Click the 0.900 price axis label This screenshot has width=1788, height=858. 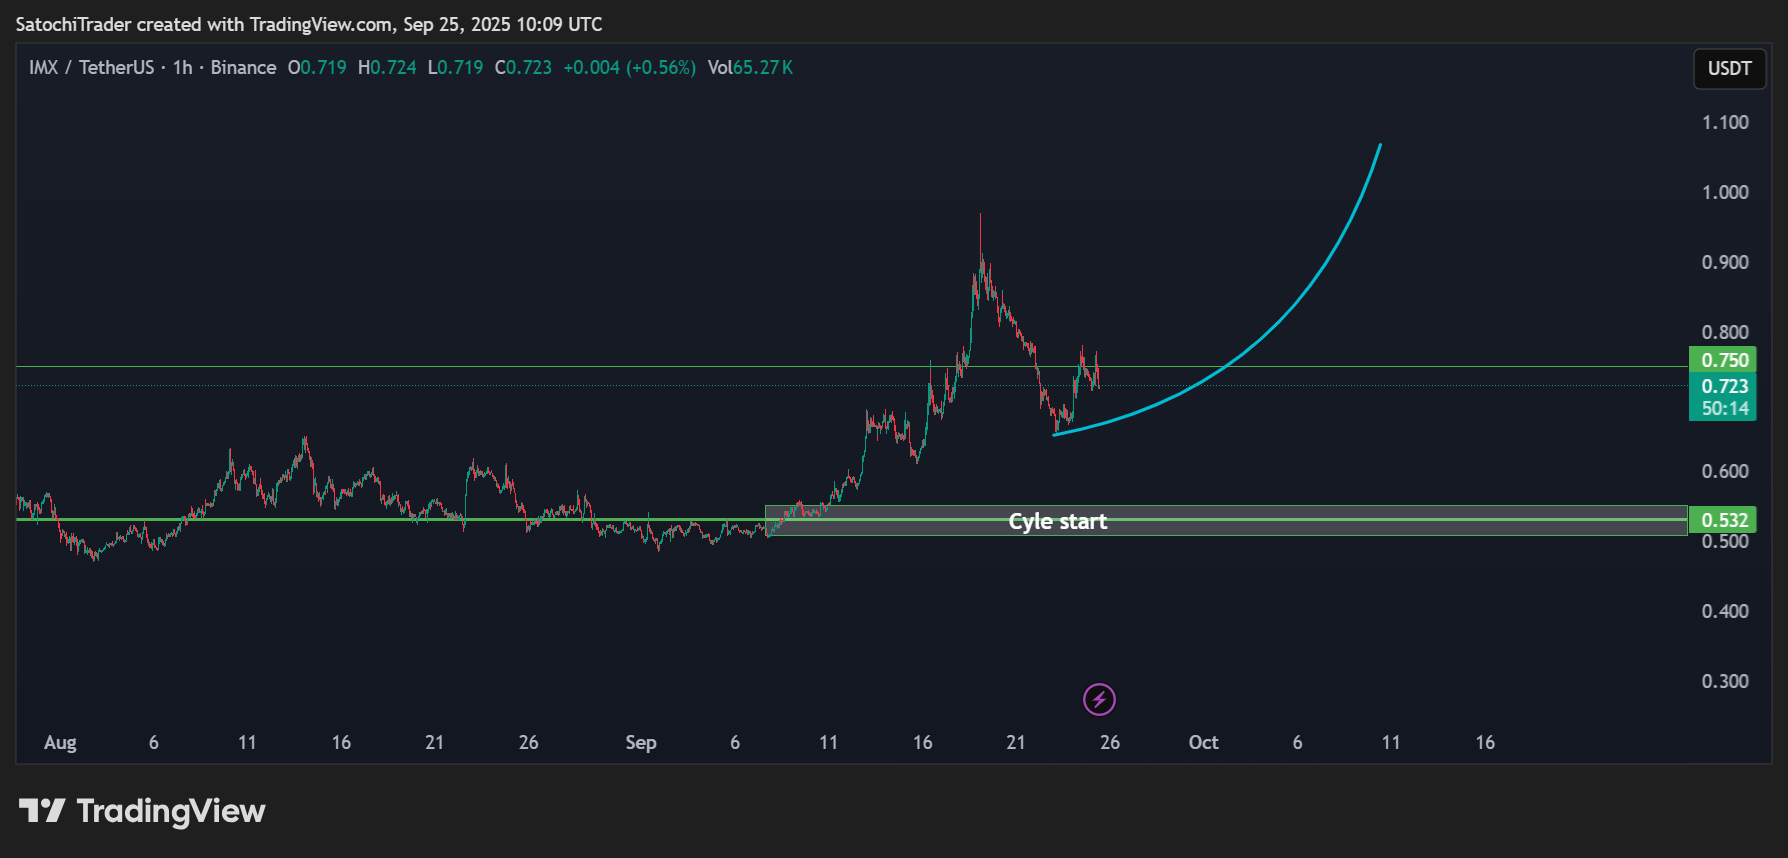point(1725,262)
